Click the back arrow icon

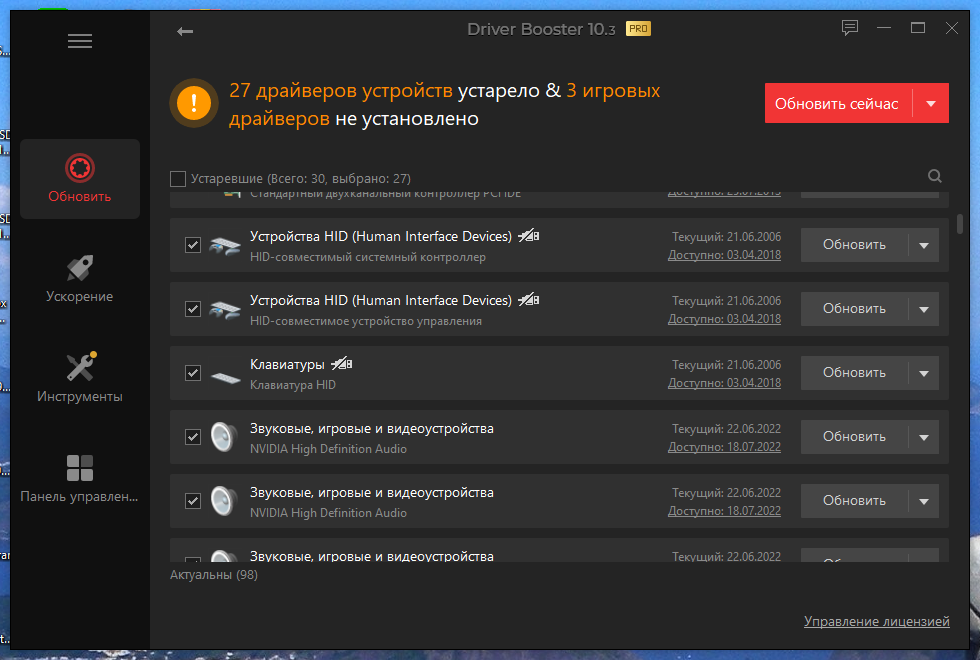185,31
